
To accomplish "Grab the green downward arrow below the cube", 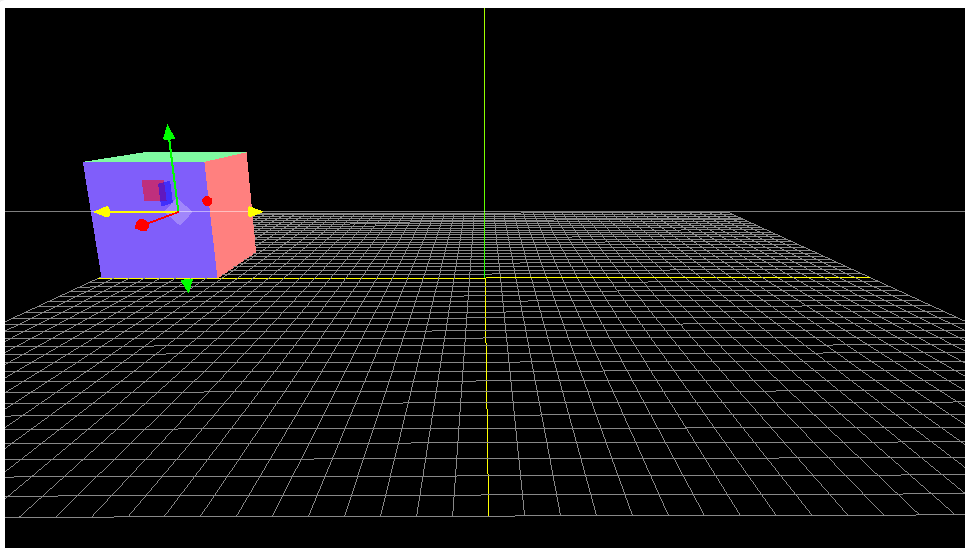I will tap(186, 285).
